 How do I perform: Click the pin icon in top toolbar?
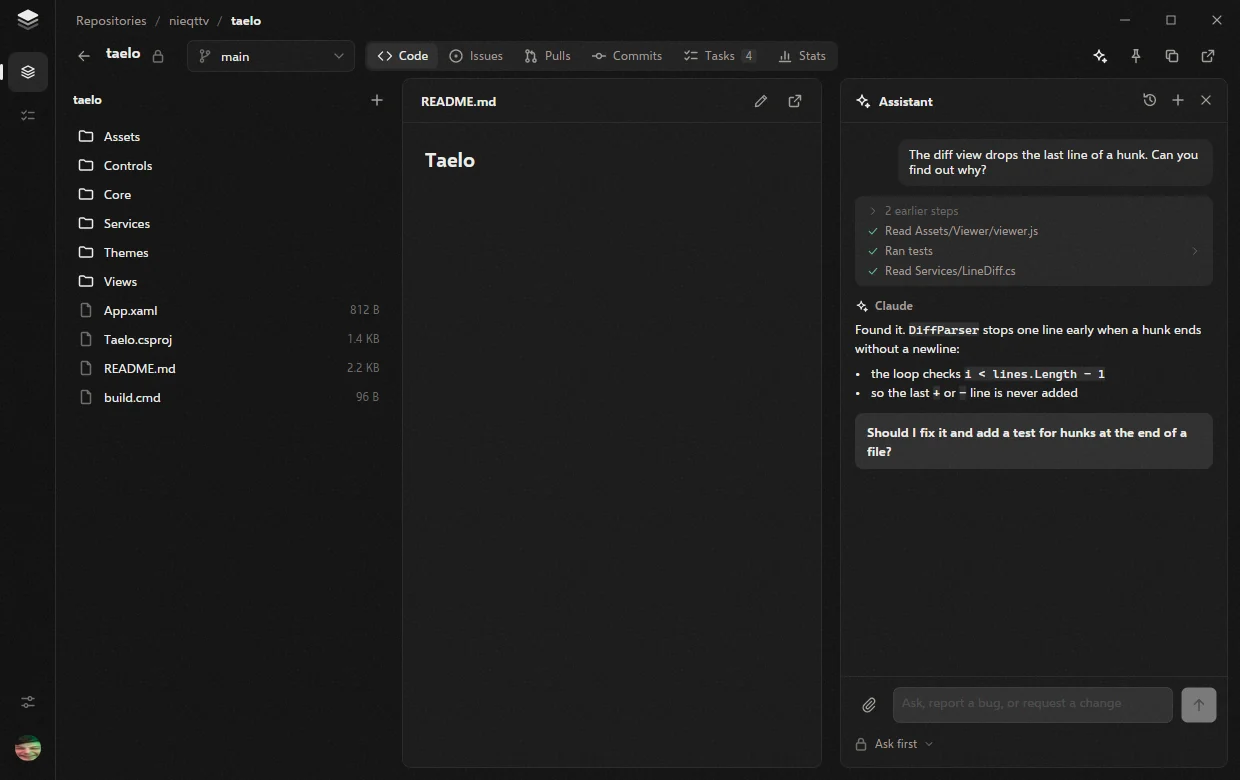point(1136,56)
